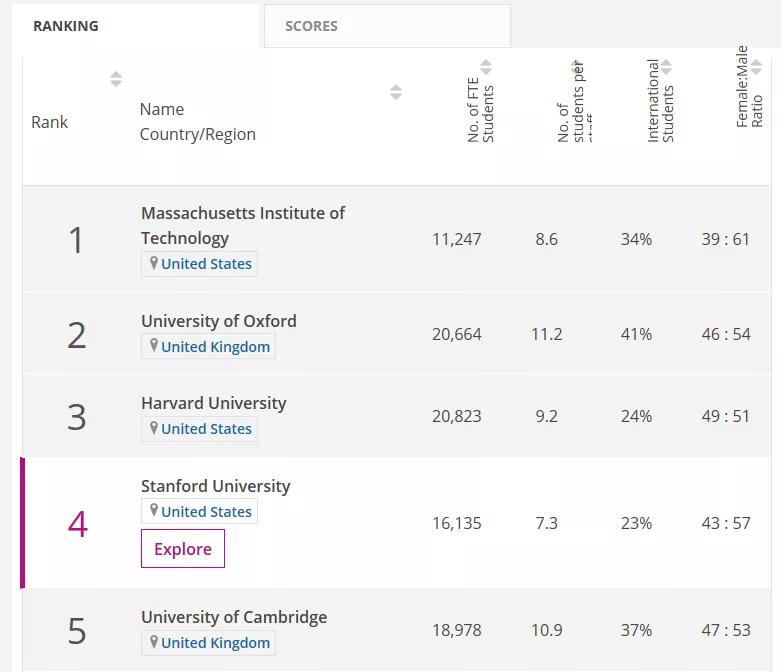Open Stanford University link

(x=215, y=486)
